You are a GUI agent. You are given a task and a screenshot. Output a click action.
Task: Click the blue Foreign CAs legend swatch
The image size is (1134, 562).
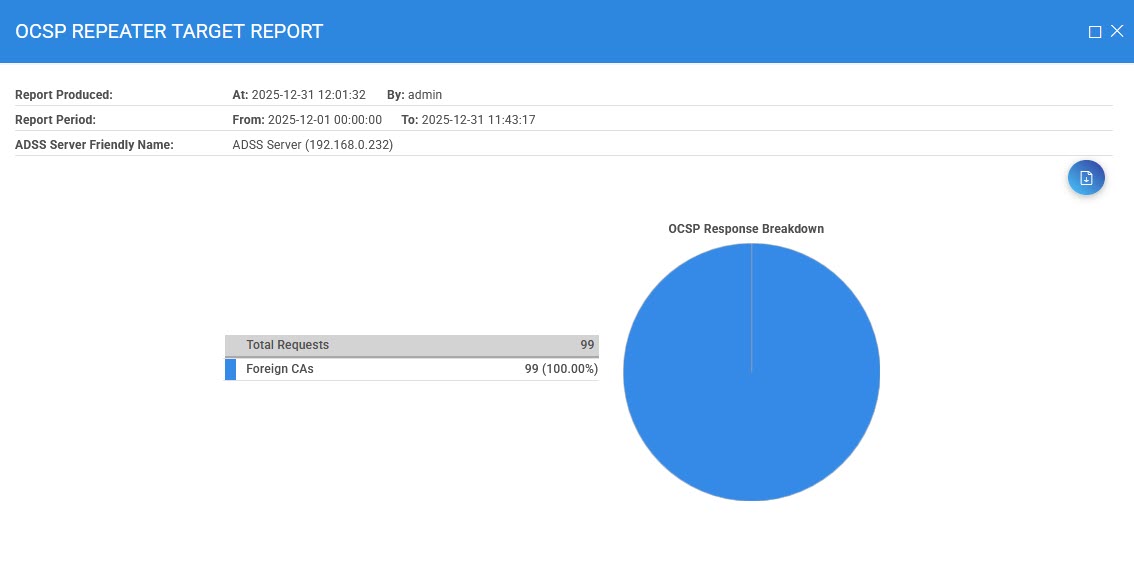230,369
